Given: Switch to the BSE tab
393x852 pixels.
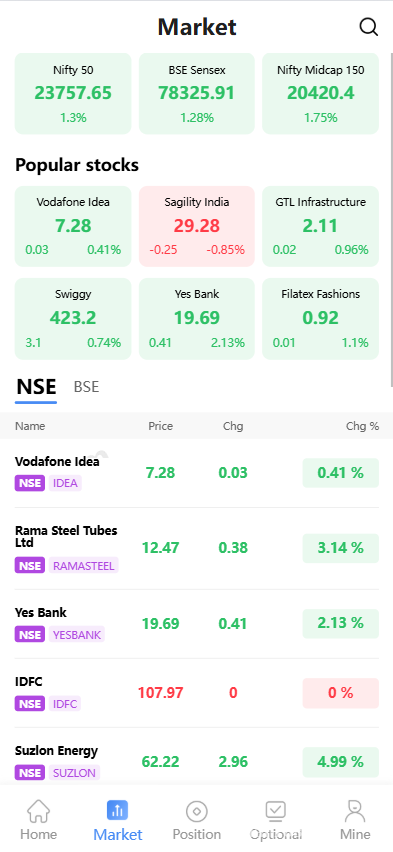Looking at the screenshot, I should [86, 387].
